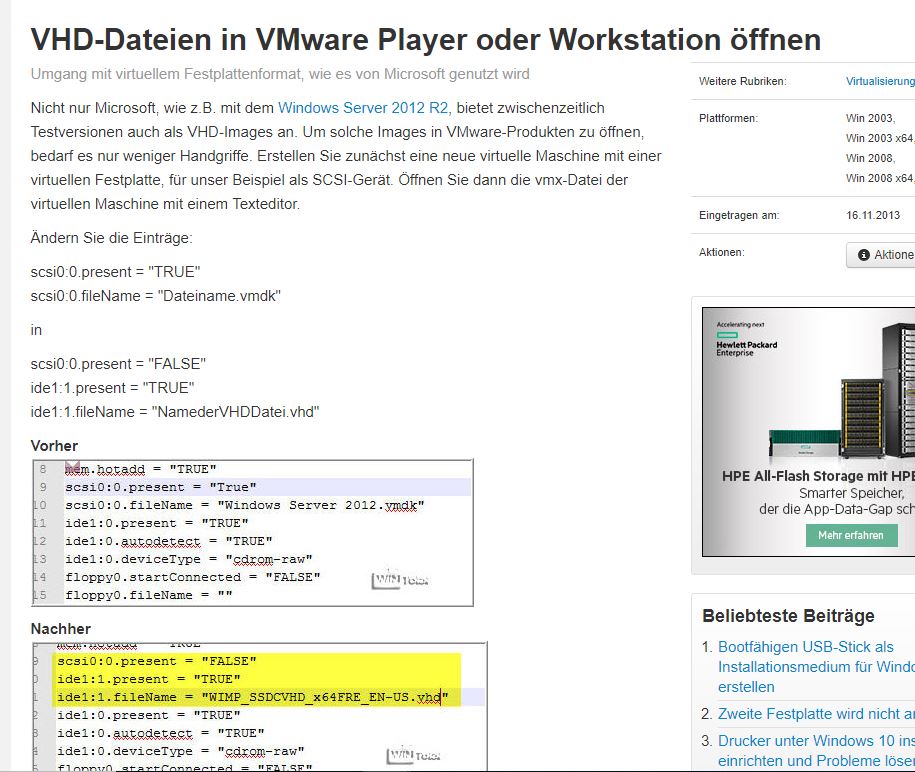This screenshot has height=772, width=915.
Task: Click the article title VHD-Dateien in VMware
Action: pyautogui.click(x=425, y=40)
